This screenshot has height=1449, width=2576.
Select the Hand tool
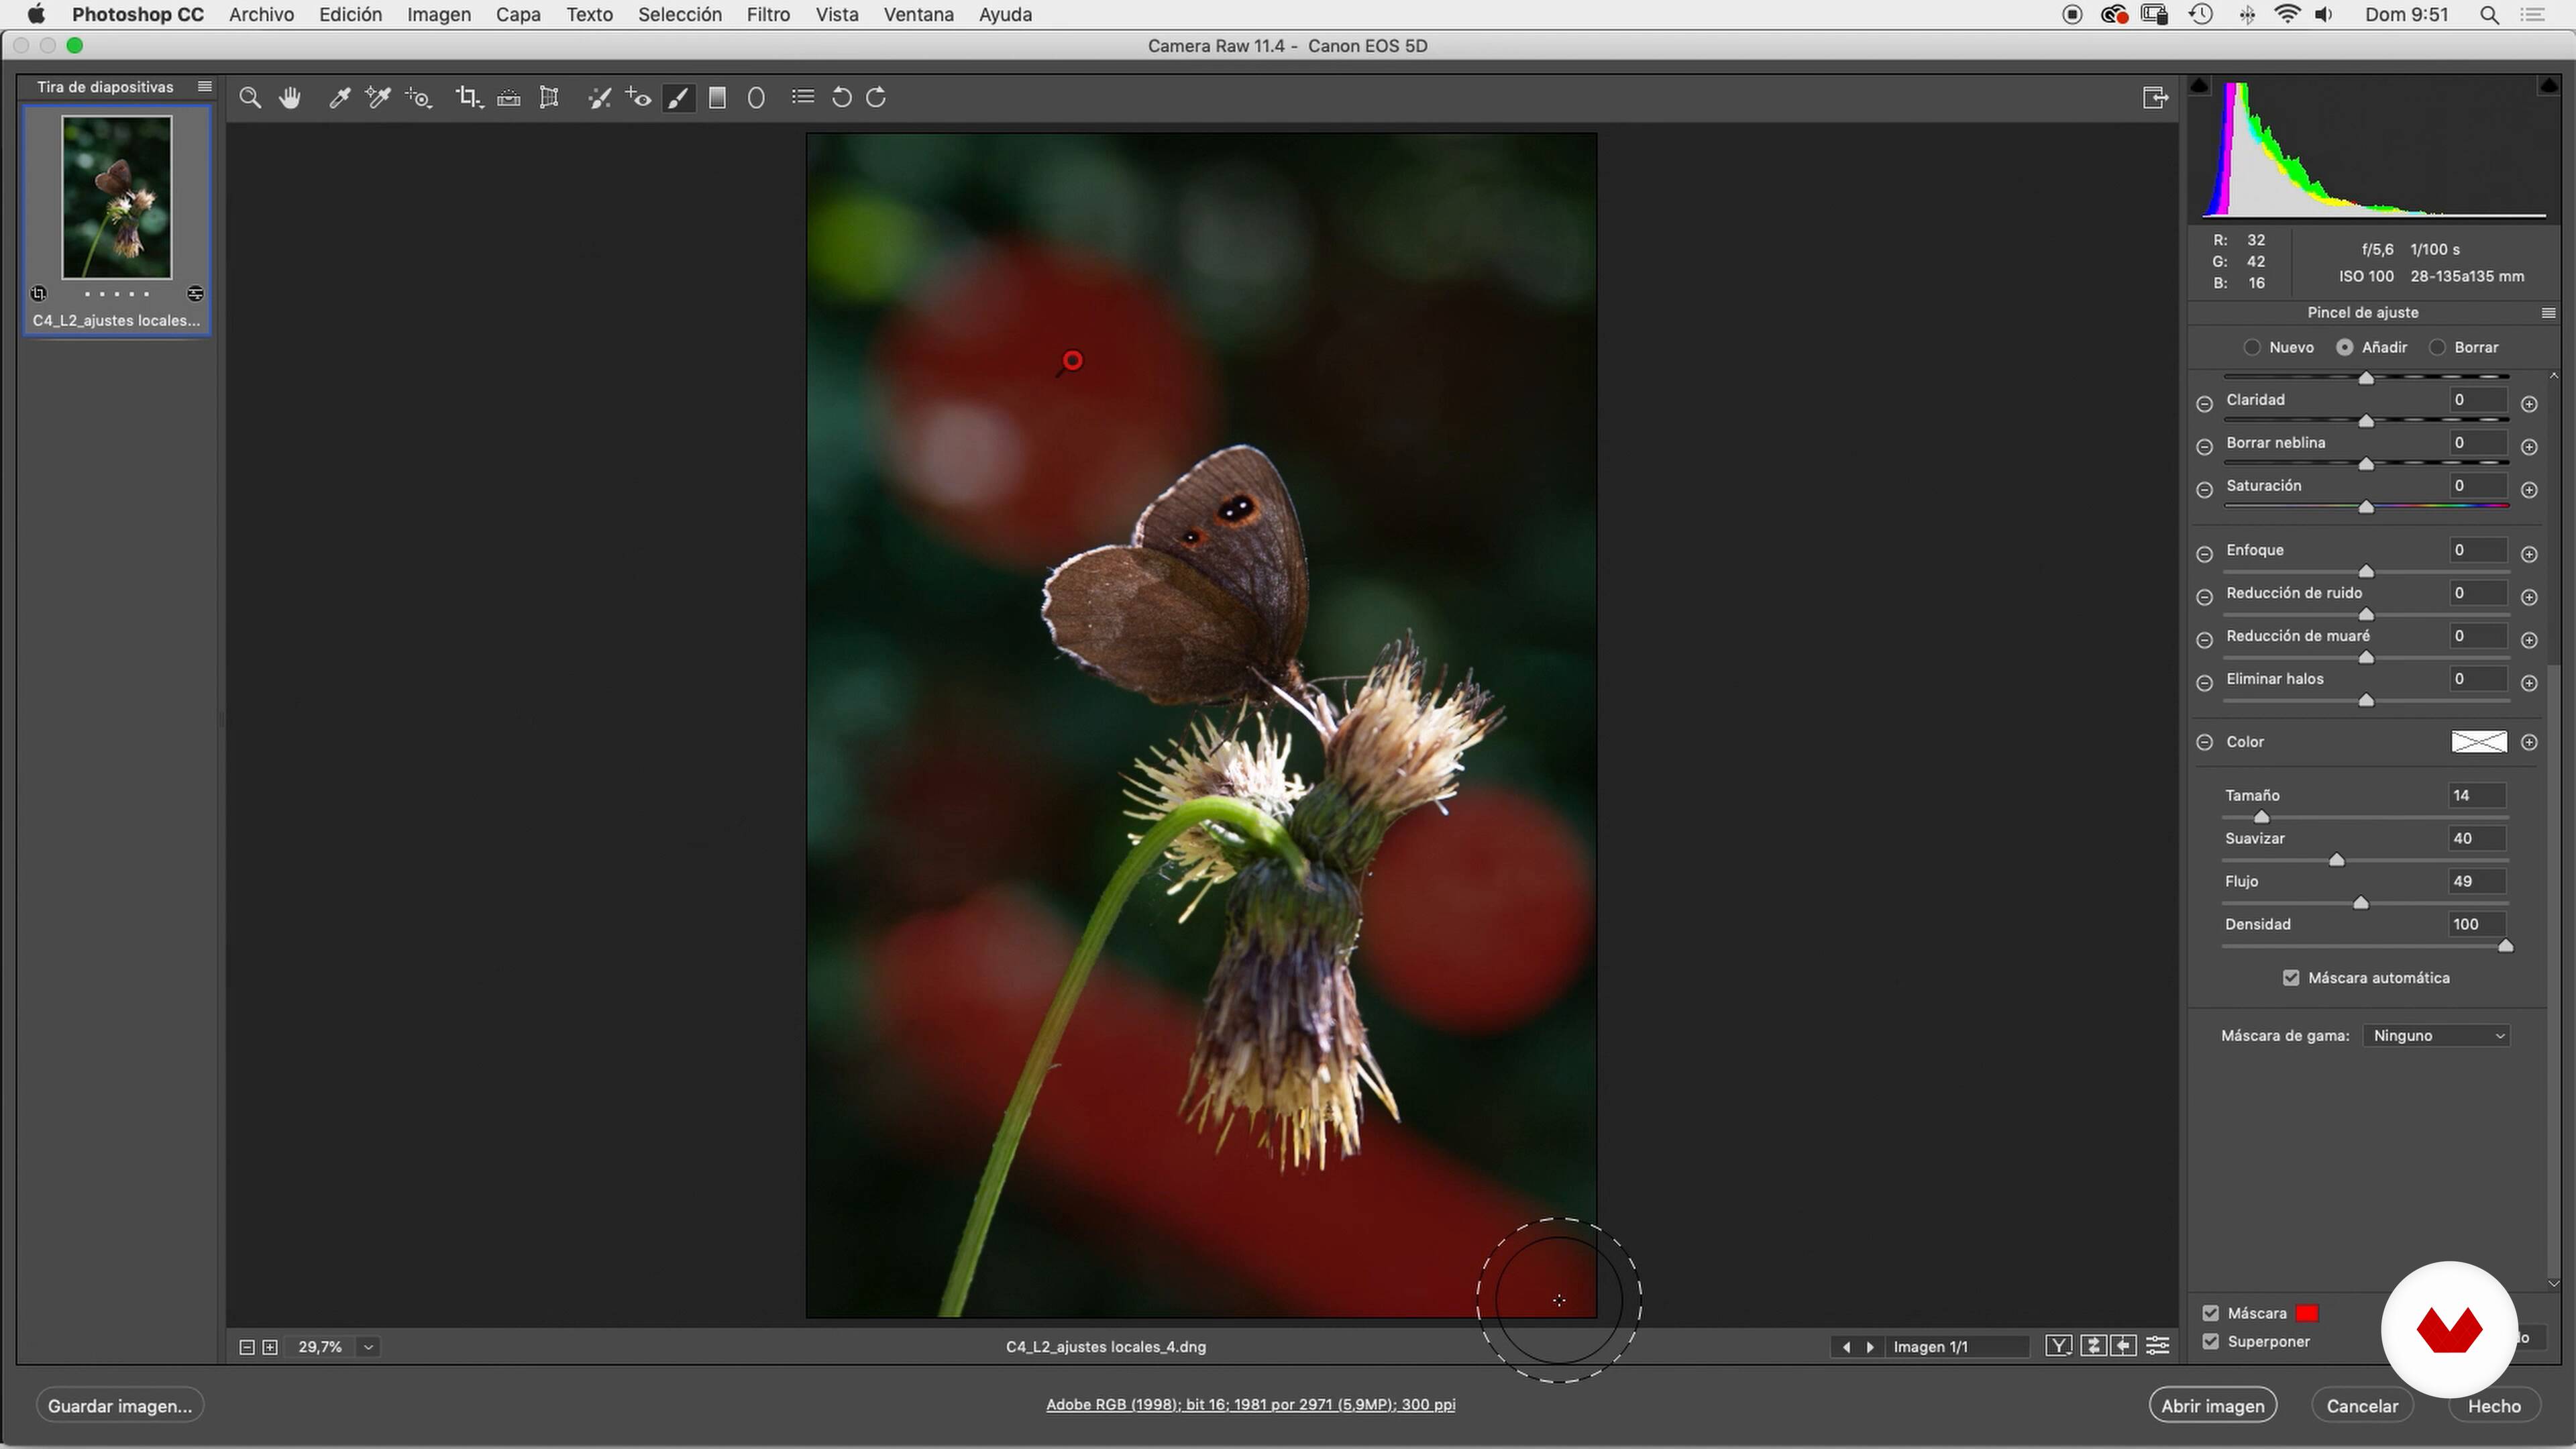coord(290,98)
